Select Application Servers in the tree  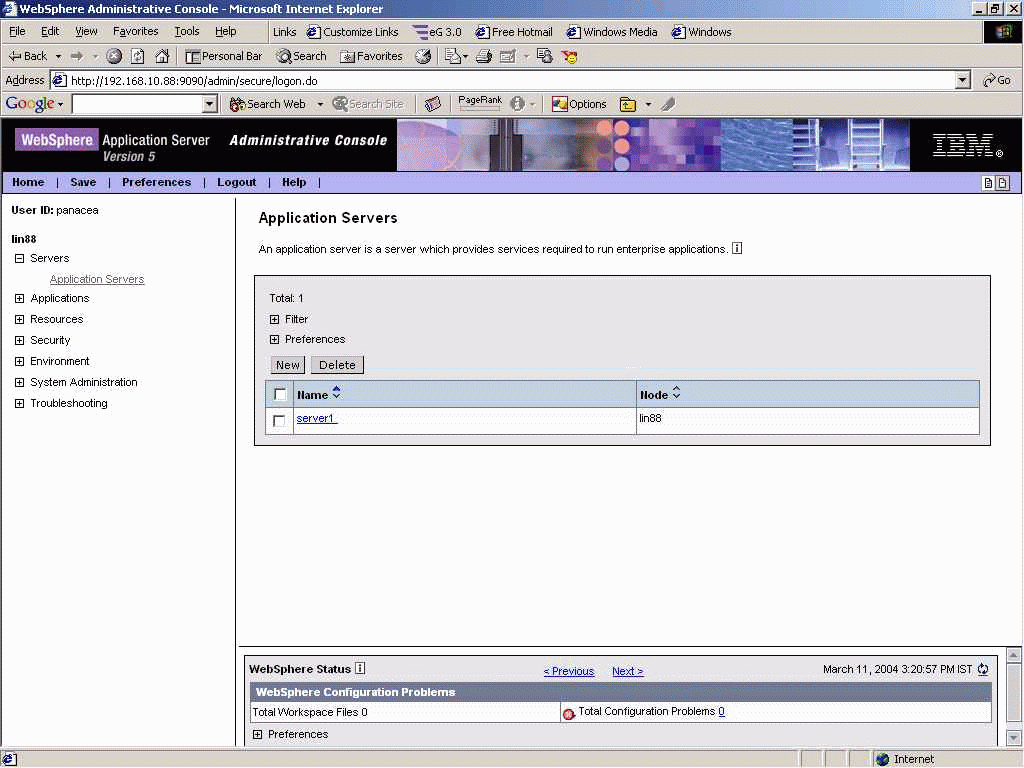click(x=97, y=280)
